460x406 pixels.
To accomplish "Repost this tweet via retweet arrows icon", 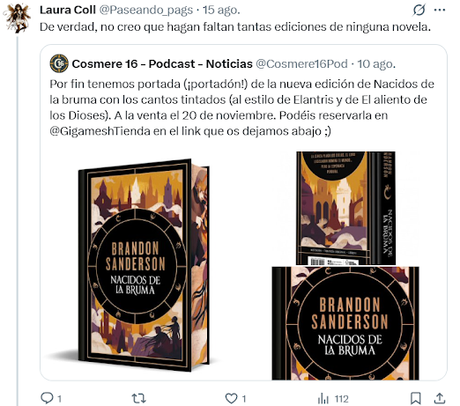I will click(139, 398).
